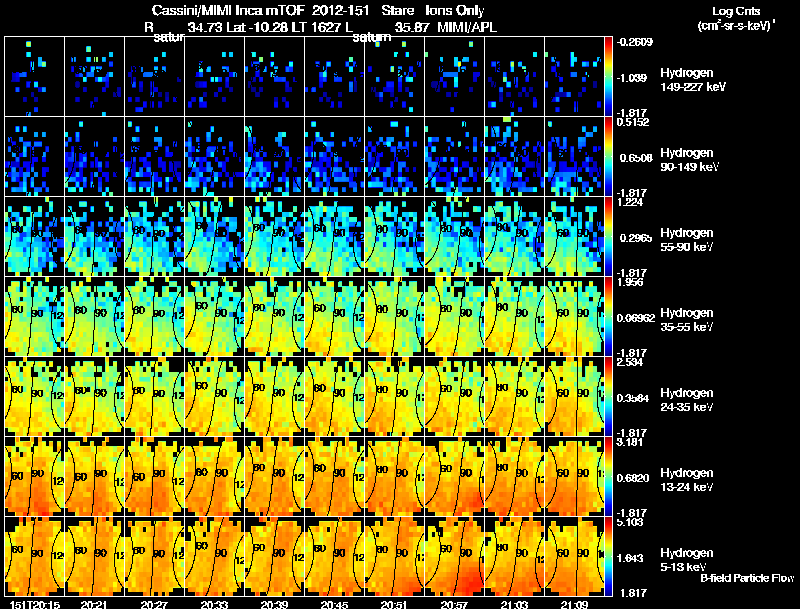Click the Cassini/MIMI Inca mTOF title text
The image size is (800, 609).
(x=229, y=10)
